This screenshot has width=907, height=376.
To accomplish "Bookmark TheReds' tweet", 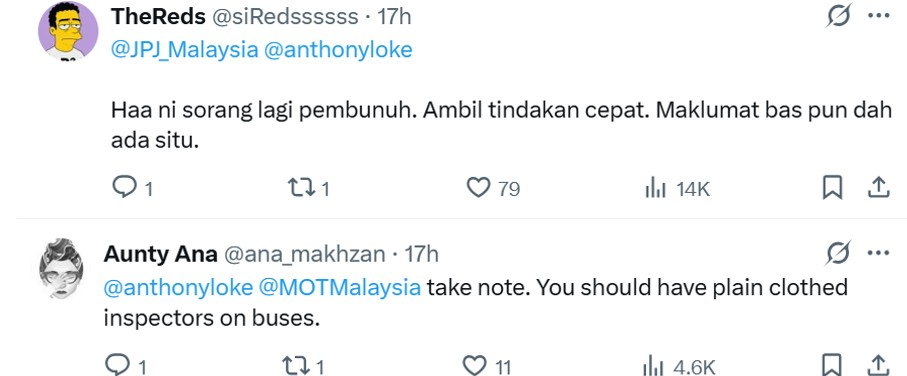I will tap(832, 187).
